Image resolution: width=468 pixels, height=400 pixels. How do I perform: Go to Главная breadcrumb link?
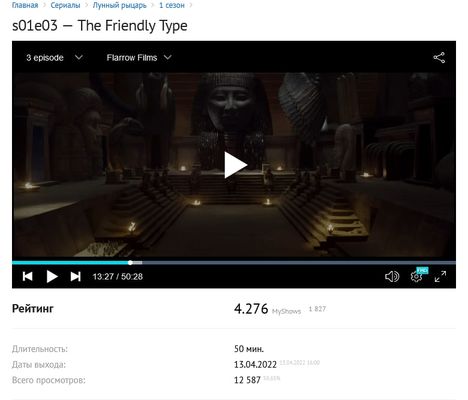coord(25,5)
